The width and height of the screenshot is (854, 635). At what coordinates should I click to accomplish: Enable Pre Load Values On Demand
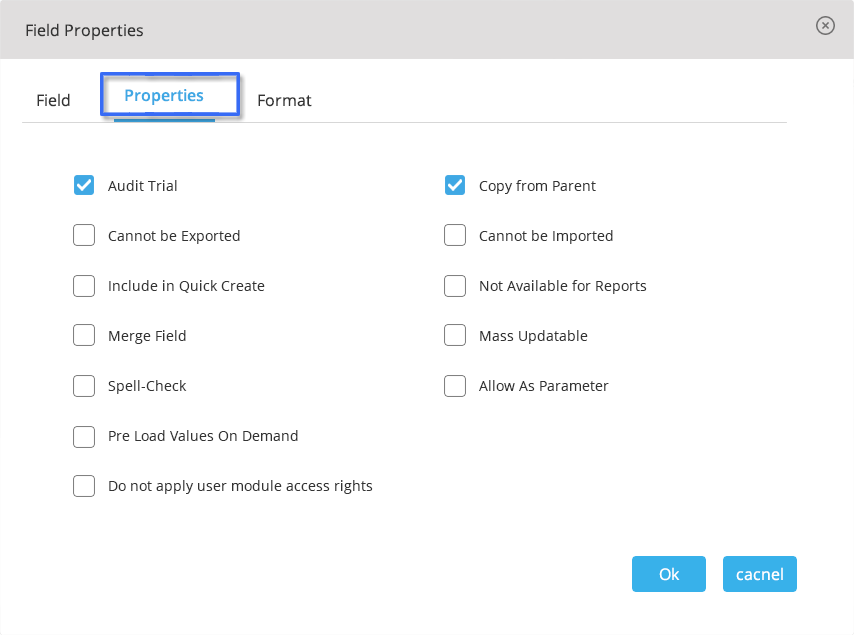pos(84,437)
